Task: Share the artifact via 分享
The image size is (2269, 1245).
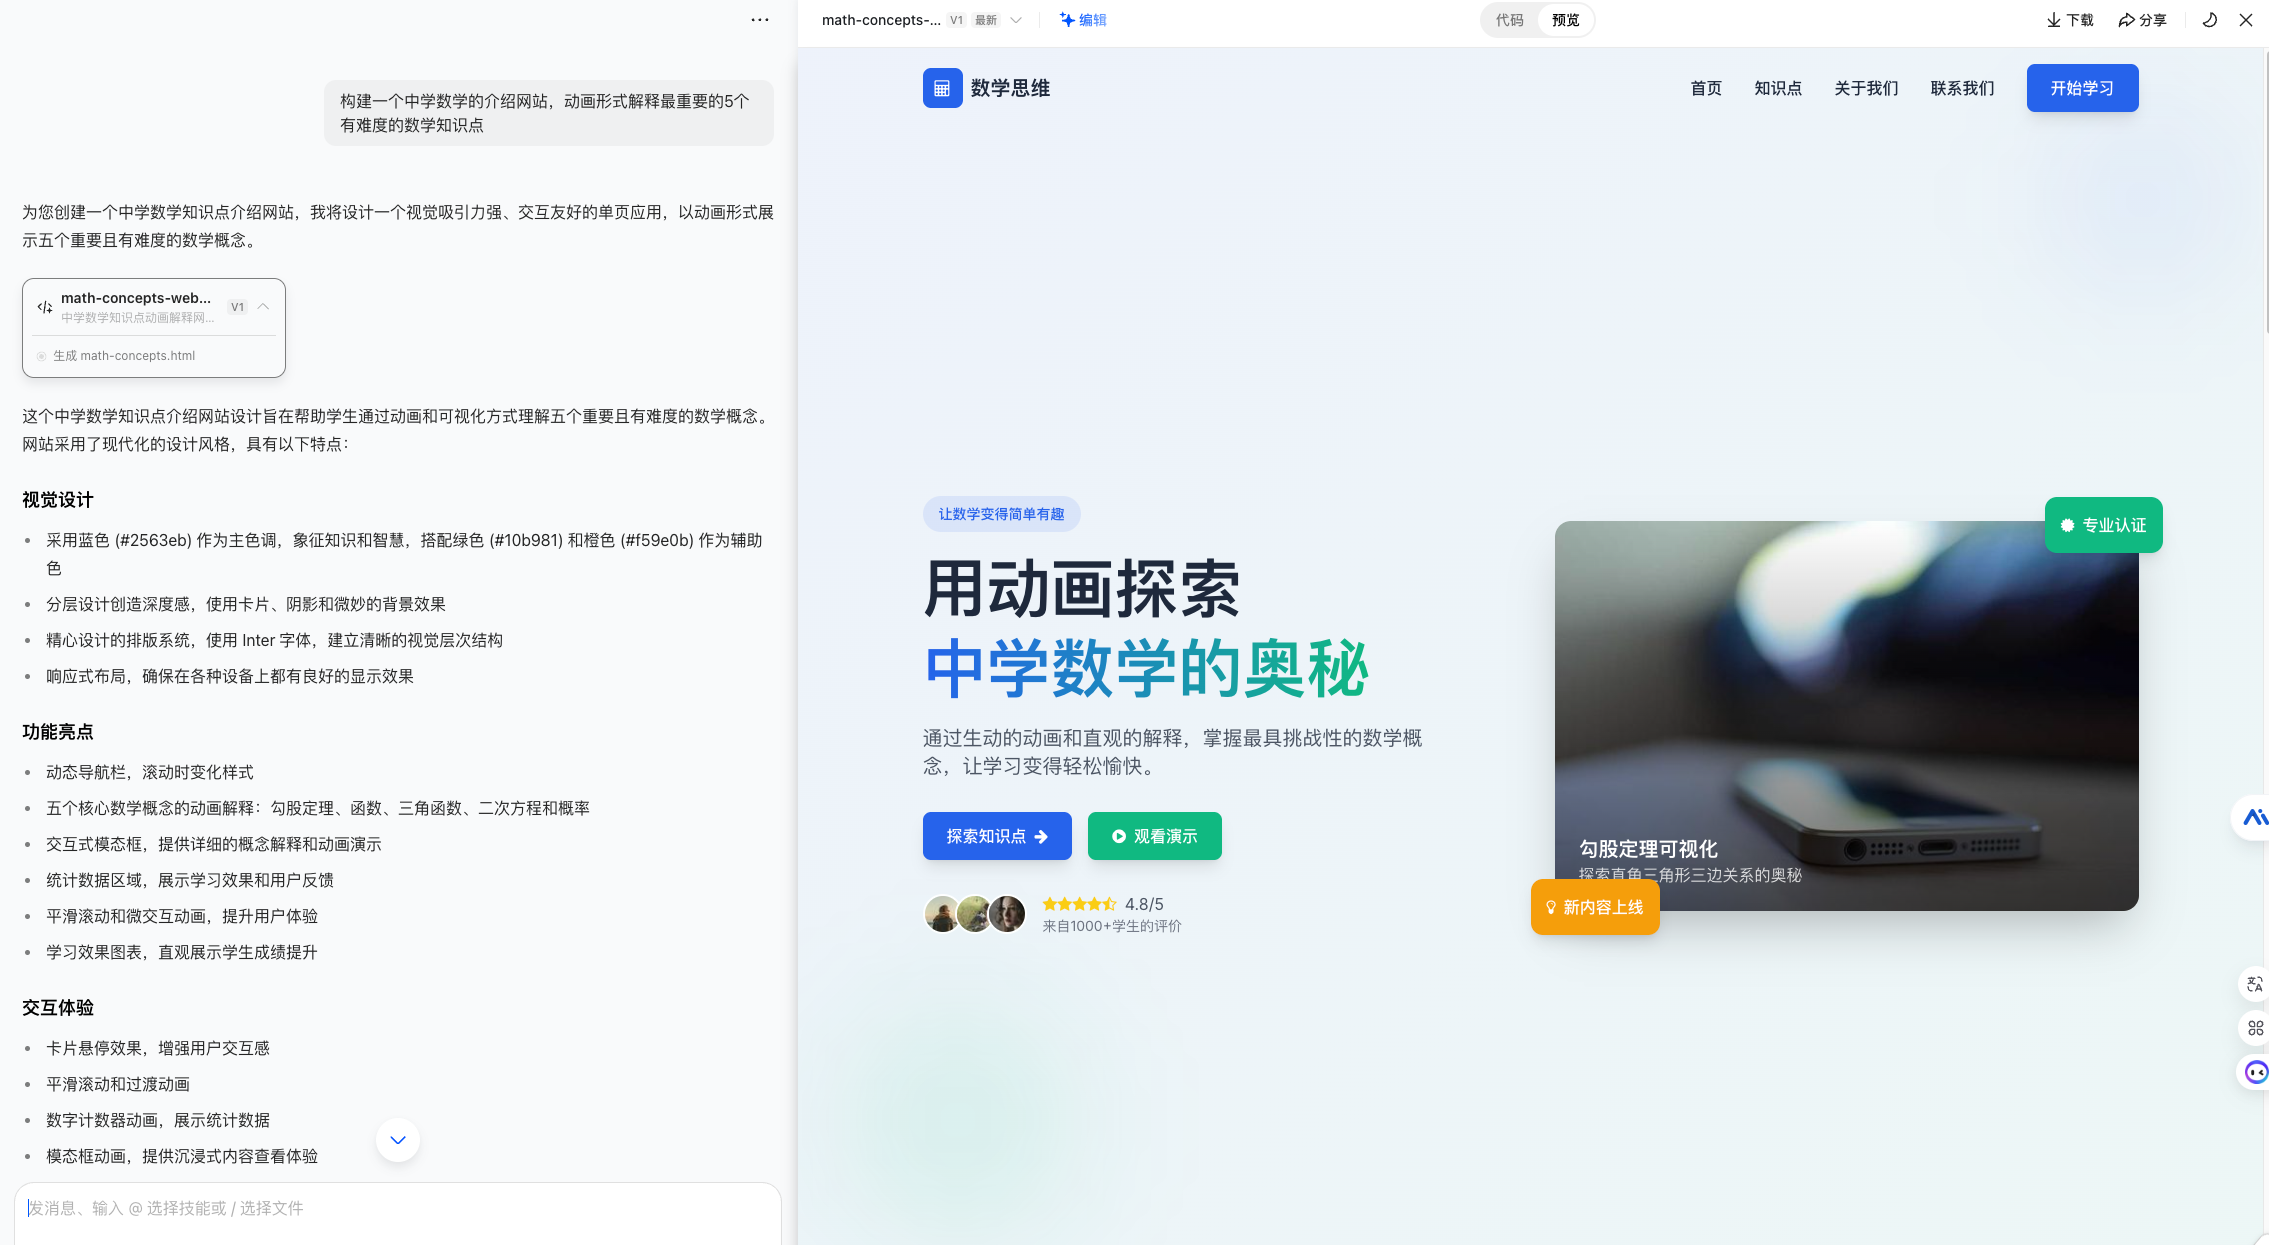Action: tap(2142, 20)
